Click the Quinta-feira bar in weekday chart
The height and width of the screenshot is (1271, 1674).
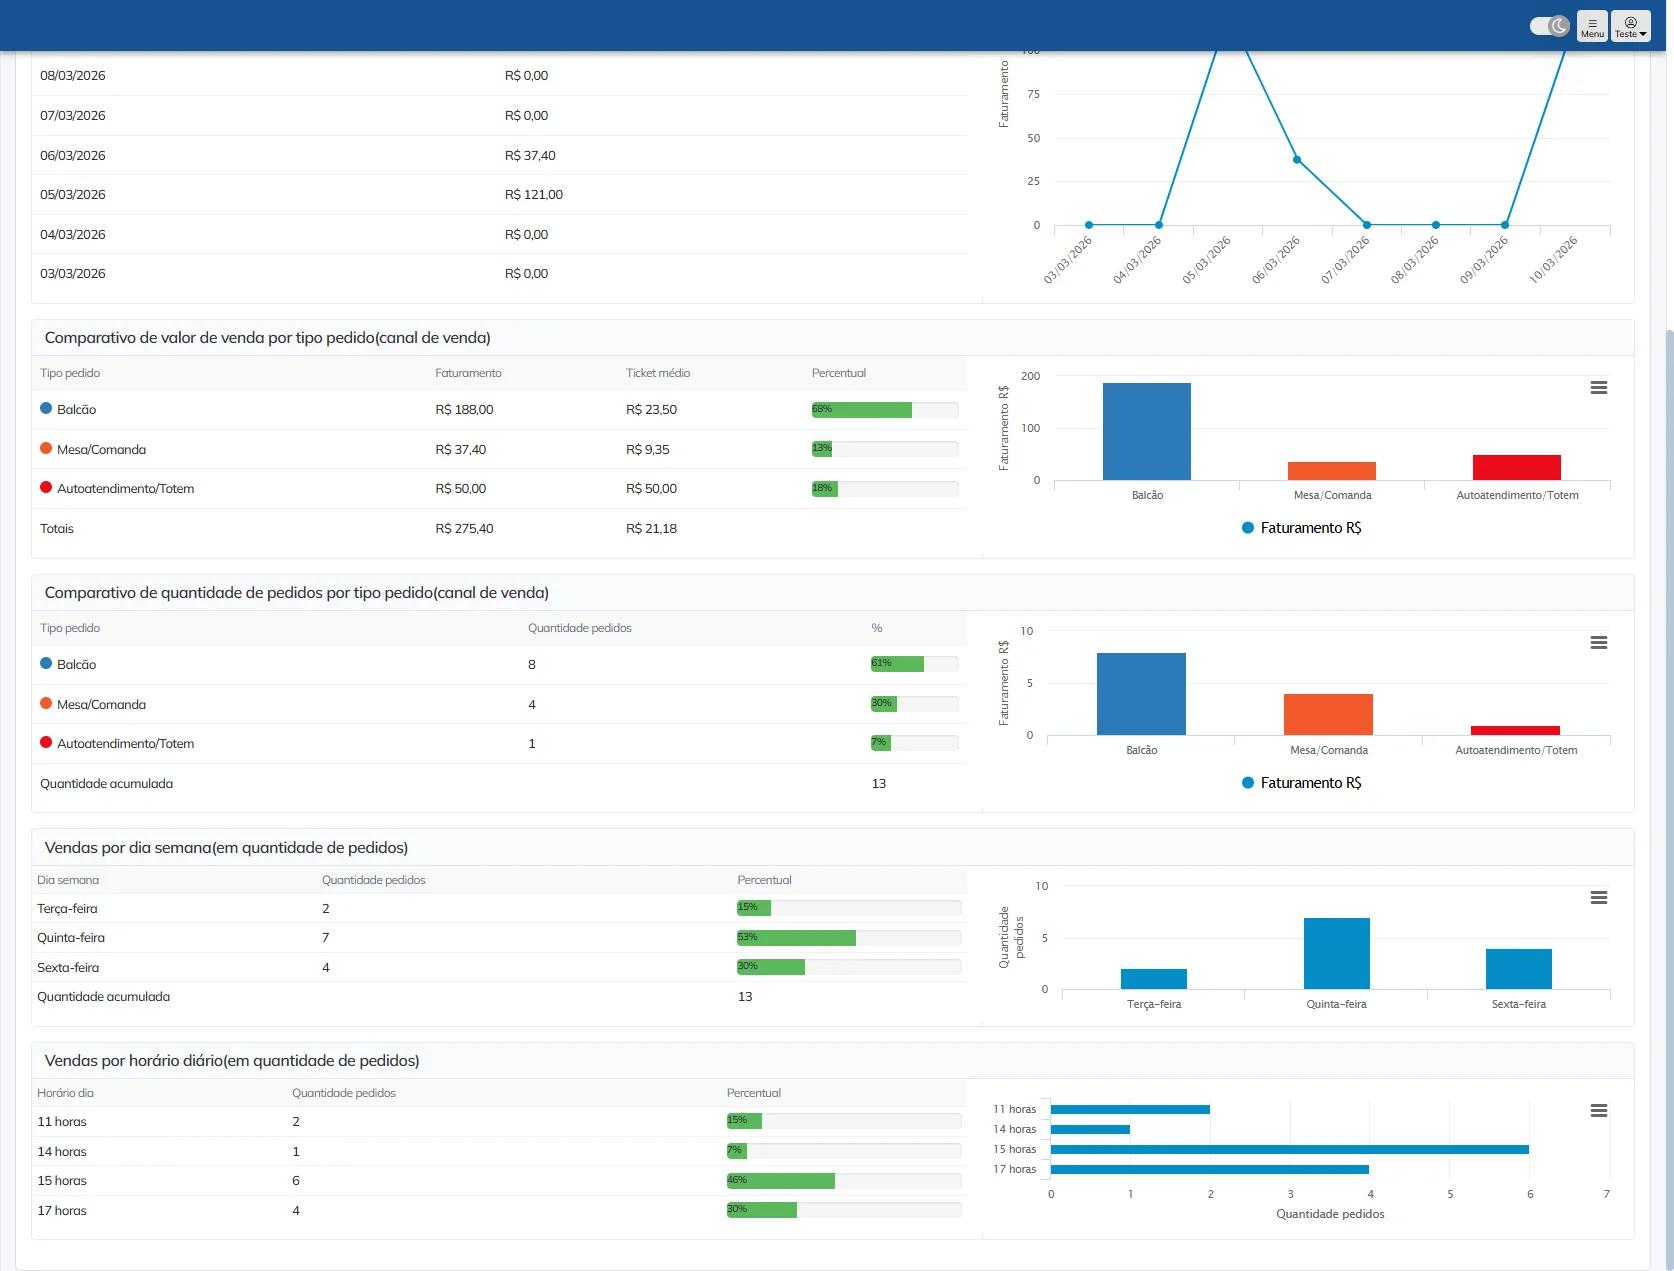1336,954
